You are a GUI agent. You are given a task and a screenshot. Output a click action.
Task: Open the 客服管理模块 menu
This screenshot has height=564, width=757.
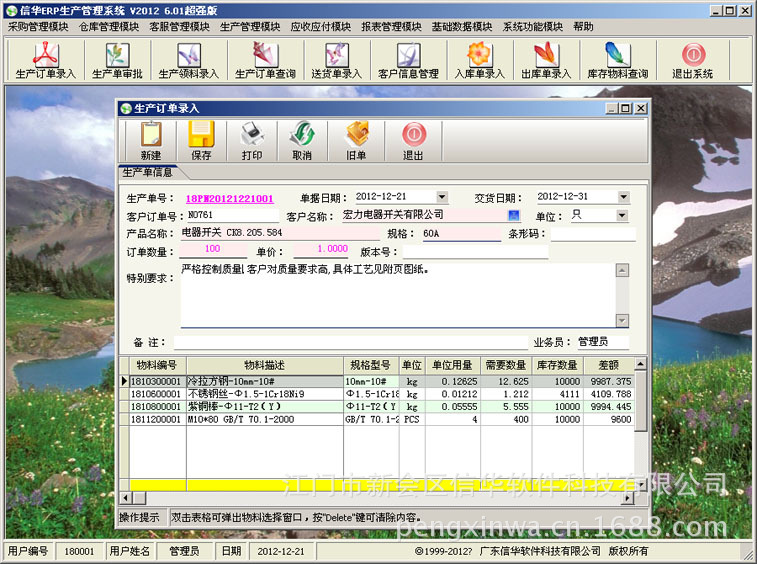click(x=179, y=27)
